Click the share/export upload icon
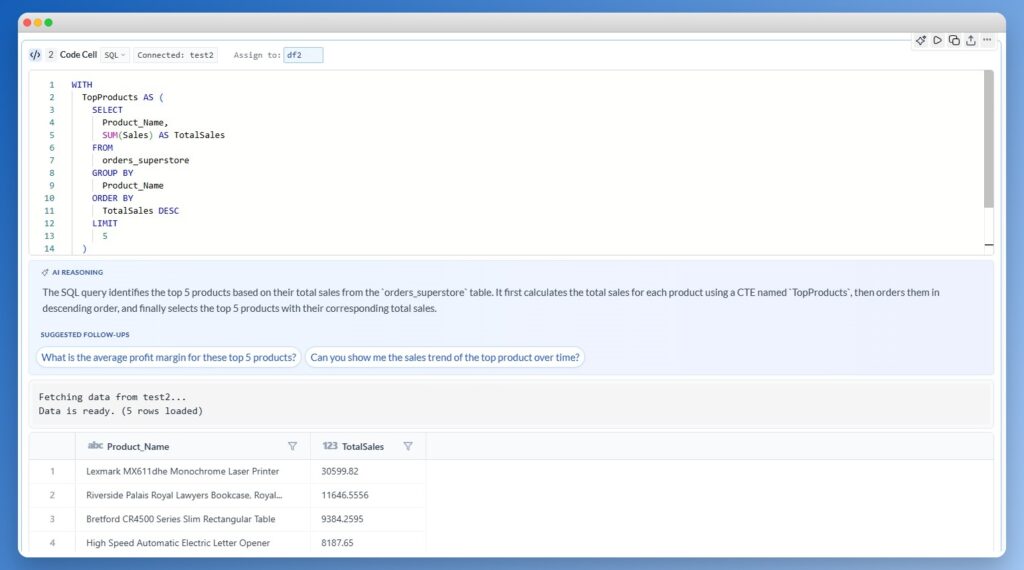The width and height of the screenshot is (1024, 570). click(971, 40)
